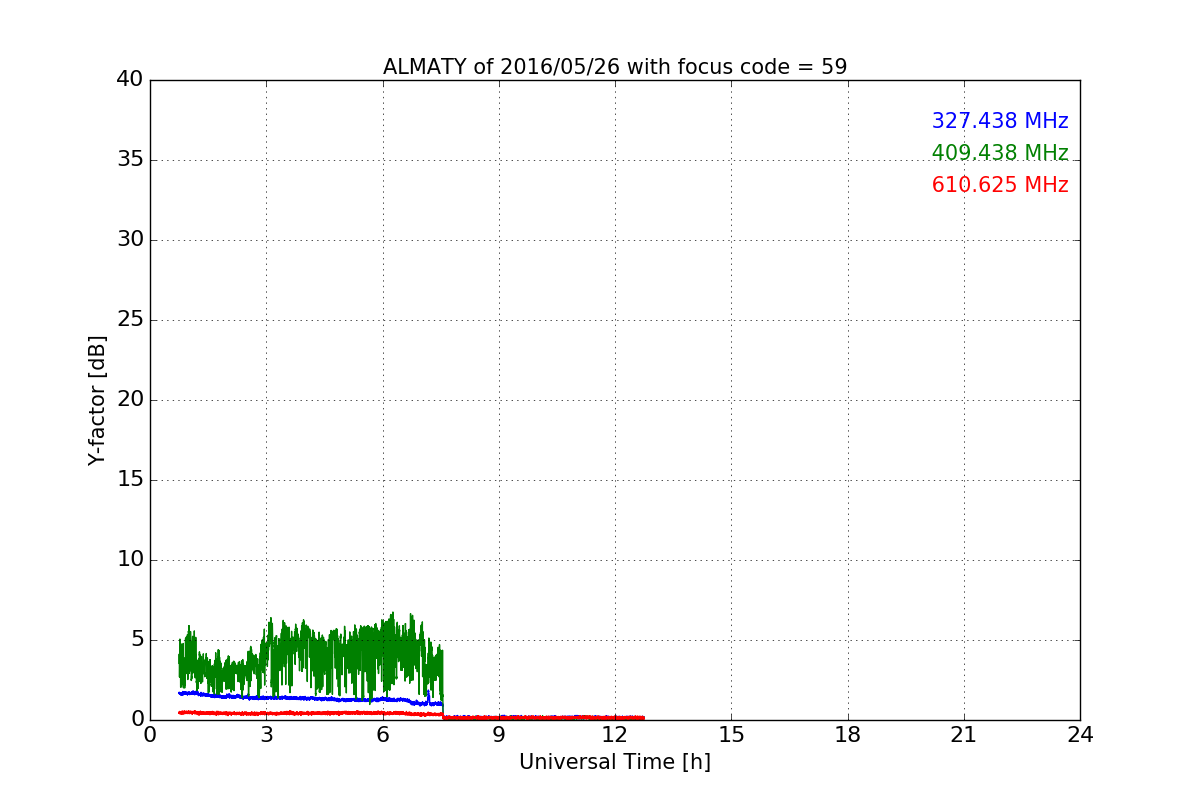Image resolution: width=1200 pixels, height=800 pixels.
Task: Select the green '409.438 MHz' legend label
Action: tap(1000, 153)
